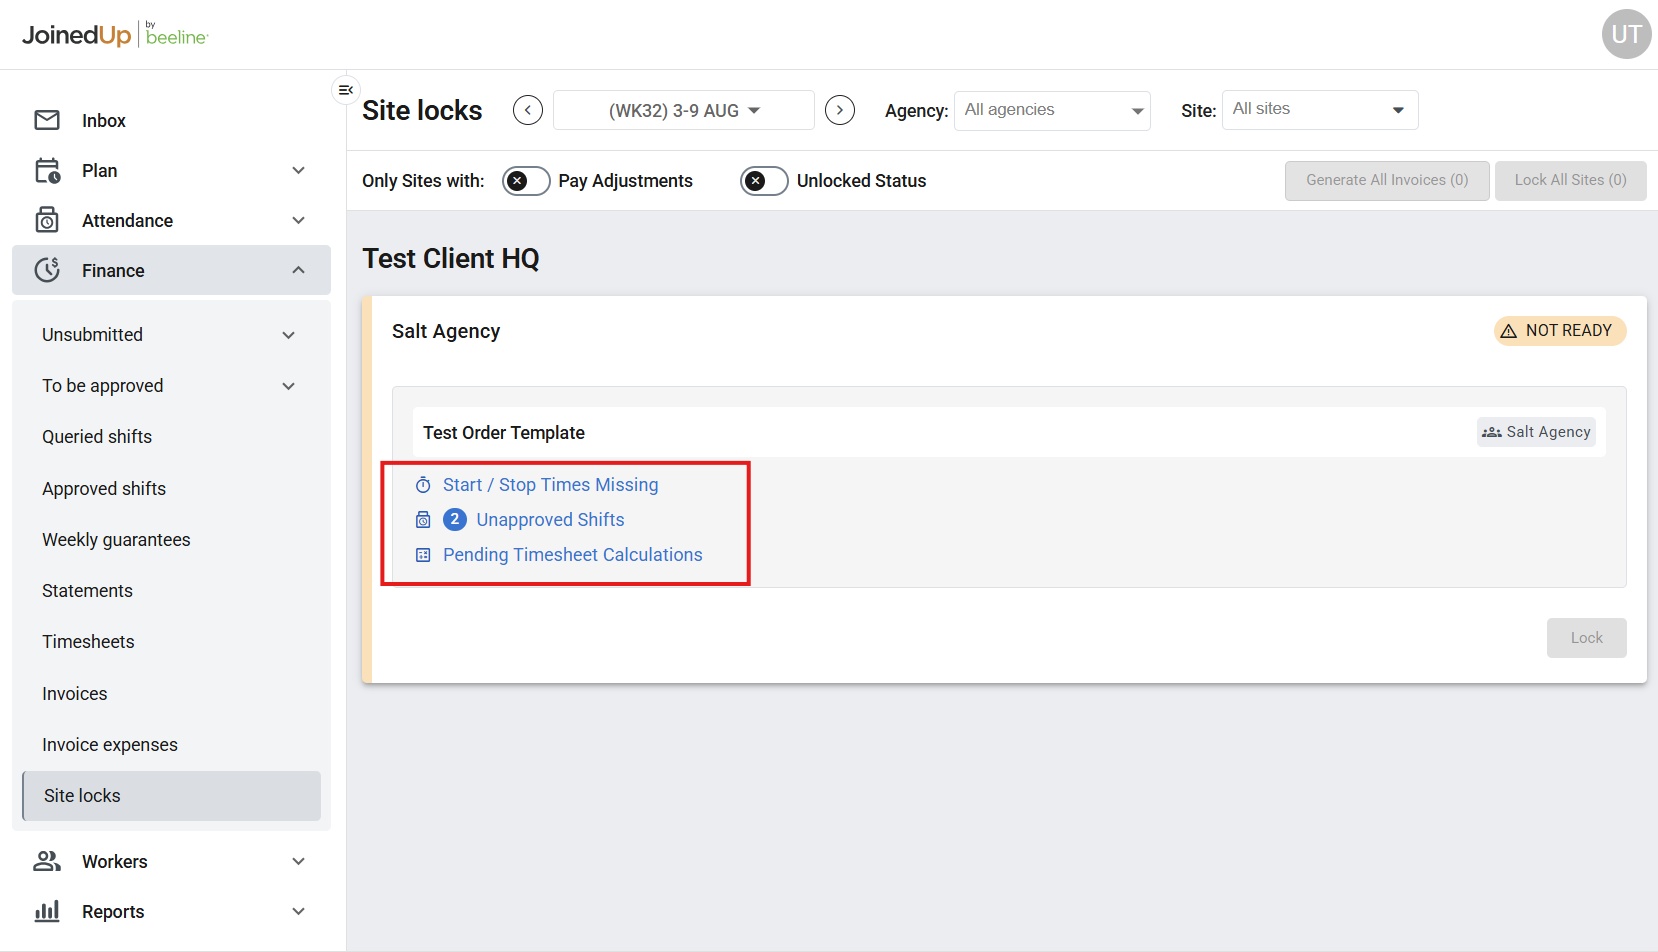Toggle the Pay Adjustments switch

526,181
